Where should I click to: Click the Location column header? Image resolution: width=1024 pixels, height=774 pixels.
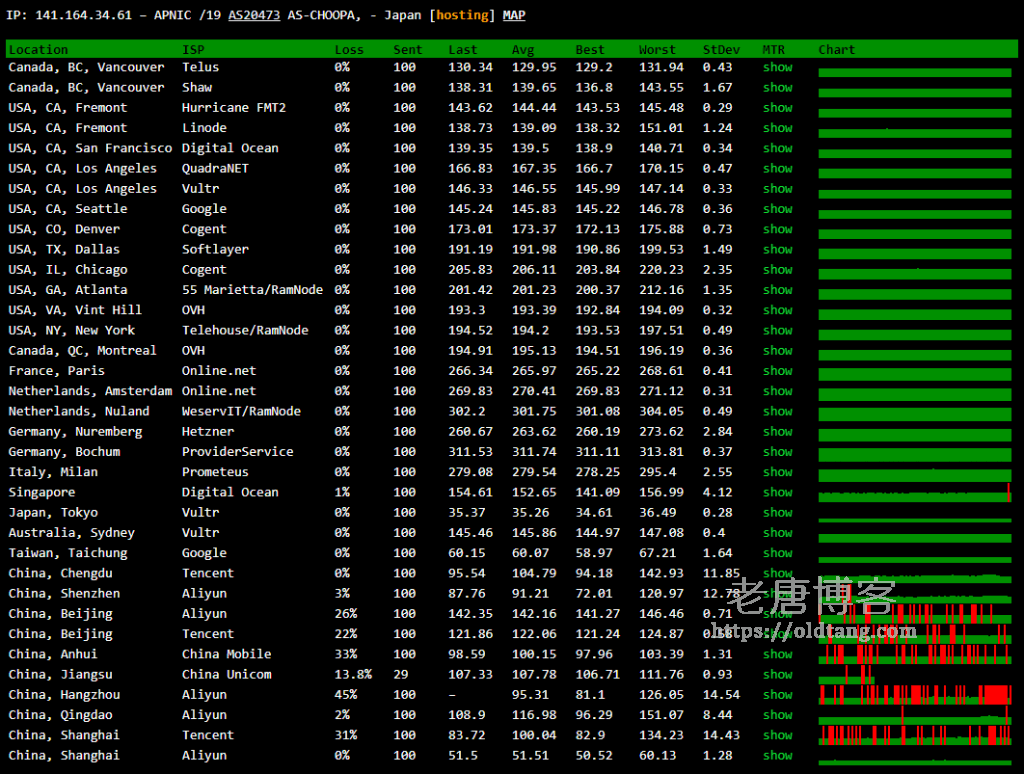38,50
